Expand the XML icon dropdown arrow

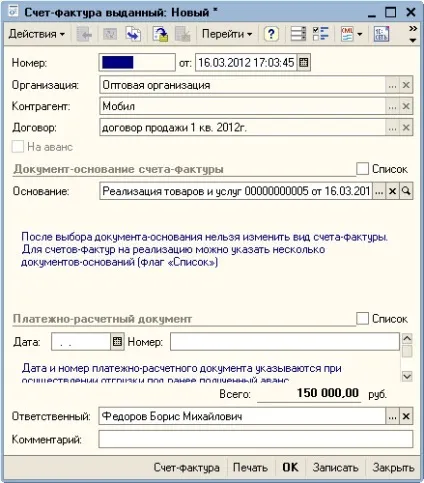pyautogui.click(x=360, y=34)
